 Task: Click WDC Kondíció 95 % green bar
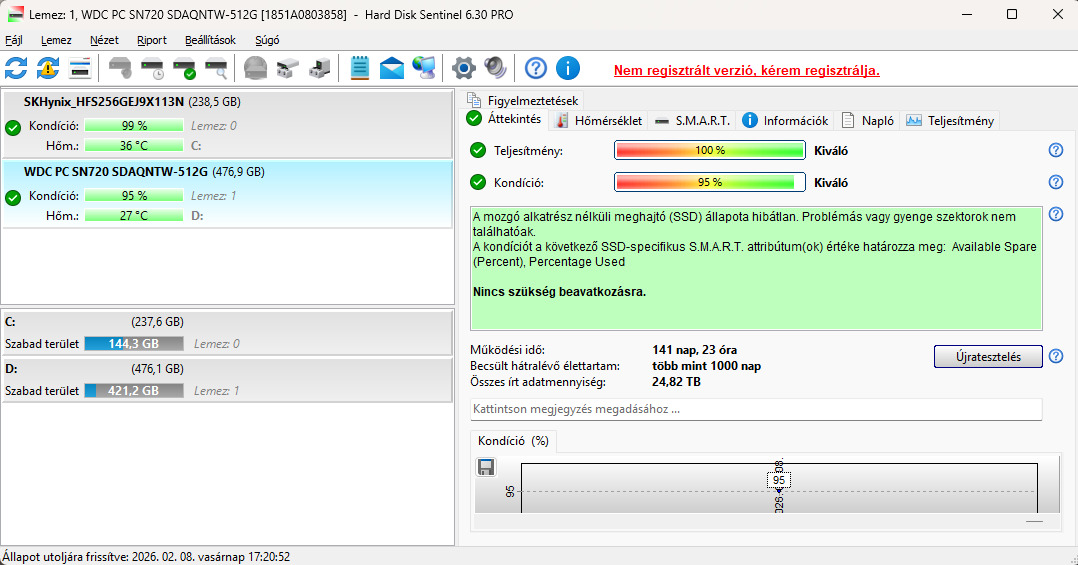(134, 196)
